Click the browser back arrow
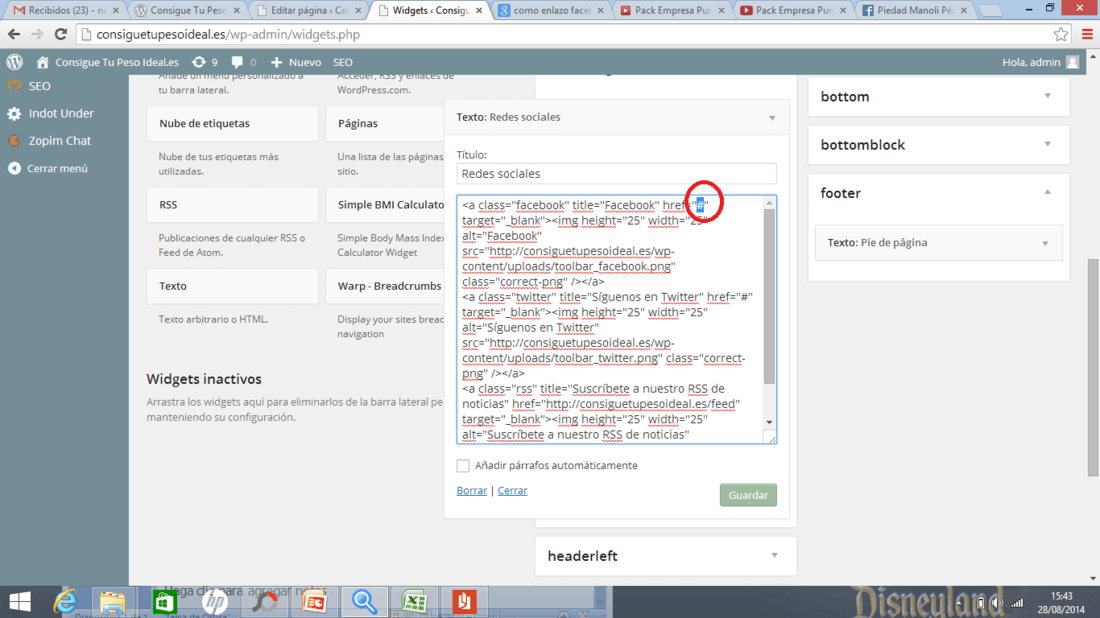Viewport: 1100px width, 618px height. (x=14, y=34)
